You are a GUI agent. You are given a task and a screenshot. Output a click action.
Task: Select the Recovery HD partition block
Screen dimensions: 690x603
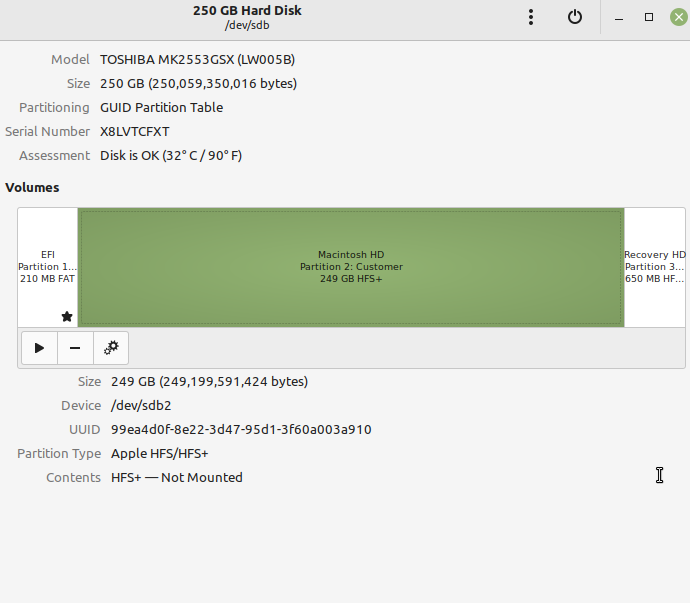(x=655, y=267)
